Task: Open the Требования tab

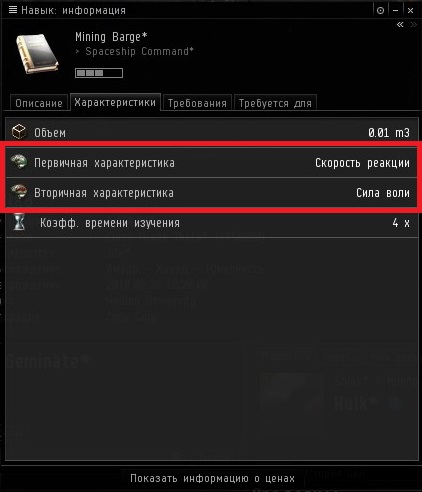Action: click(x=197, y=103)
